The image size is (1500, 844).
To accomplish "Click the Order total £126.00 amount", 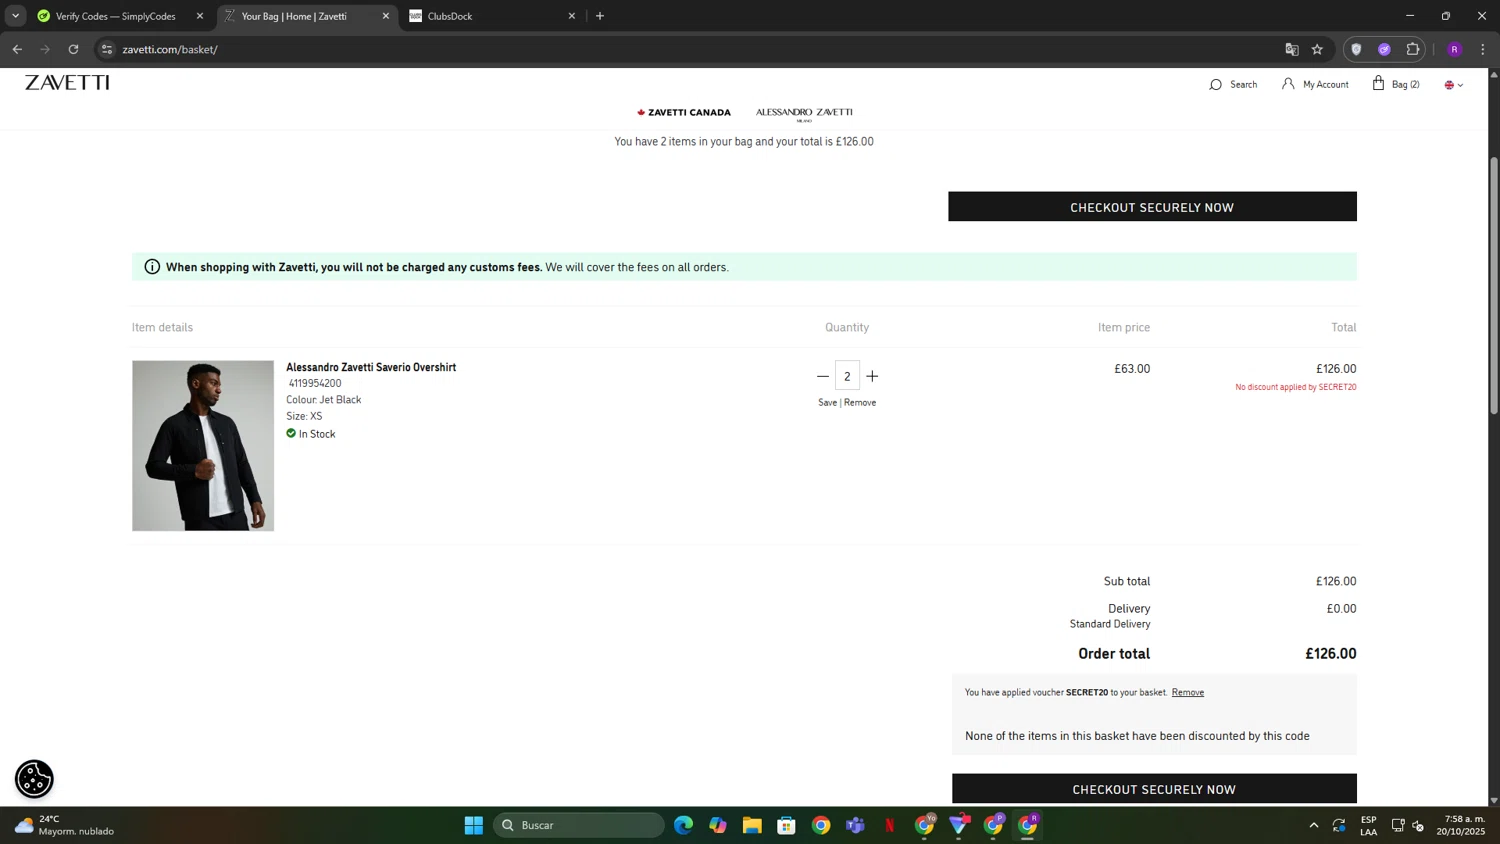I will tap(1331, 653).
